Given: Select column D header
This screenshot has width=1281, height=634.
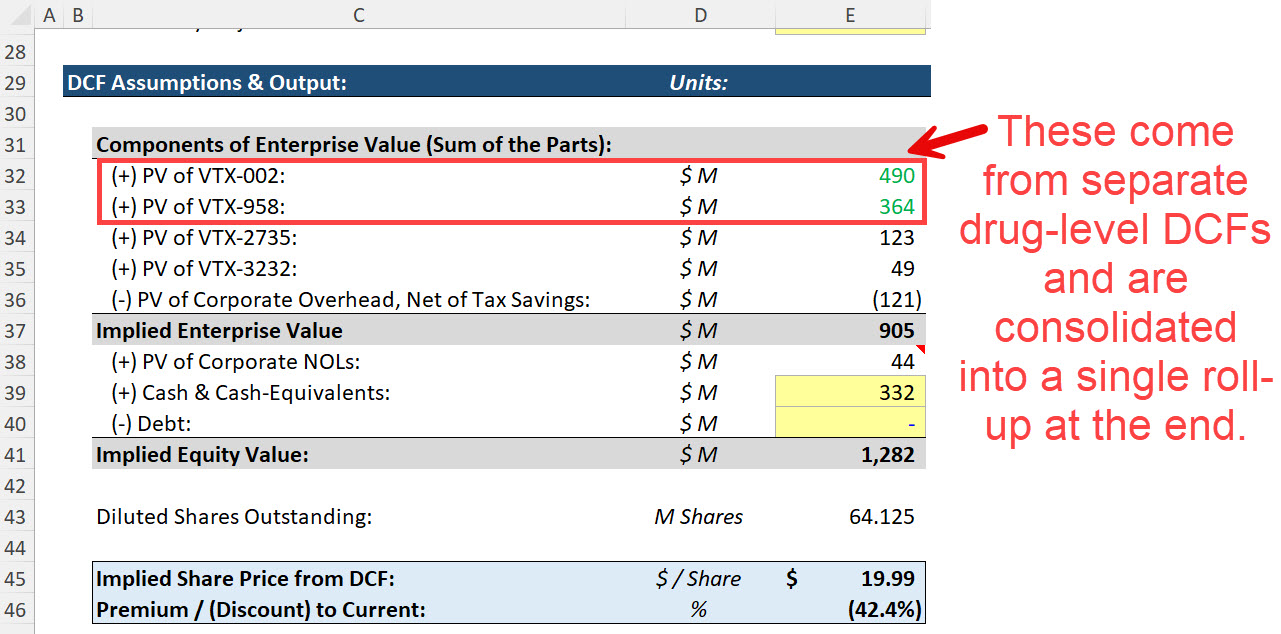Looking at the screenshot, I should [x=700, y=14].
